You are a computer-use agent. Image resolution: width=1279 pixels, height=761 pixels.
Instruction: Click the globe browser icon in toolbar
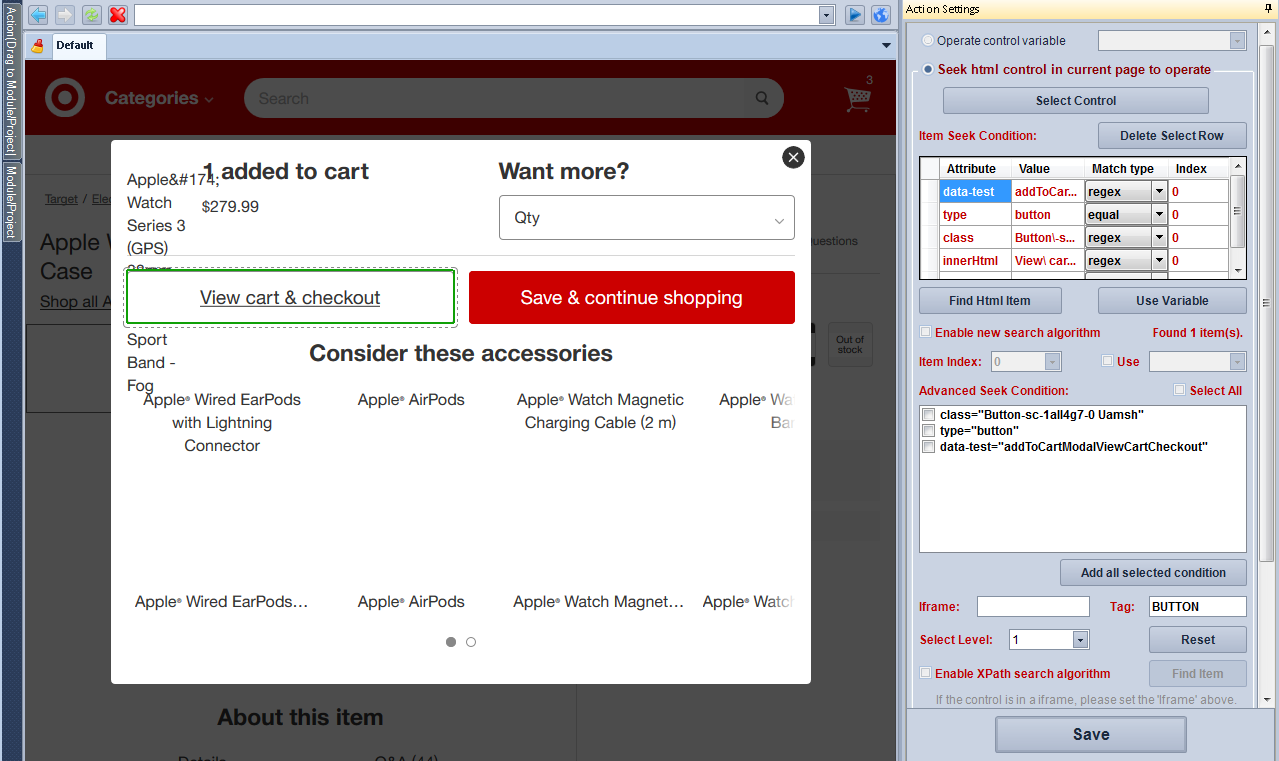click(x=881, y=15)
